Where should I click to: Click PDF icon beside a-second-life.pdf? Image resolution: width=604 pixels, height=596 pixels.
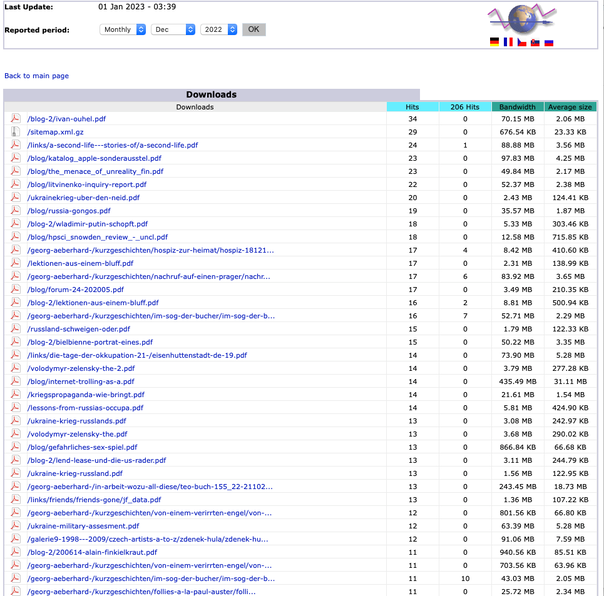pyautogui.click(x=15, y=144)
